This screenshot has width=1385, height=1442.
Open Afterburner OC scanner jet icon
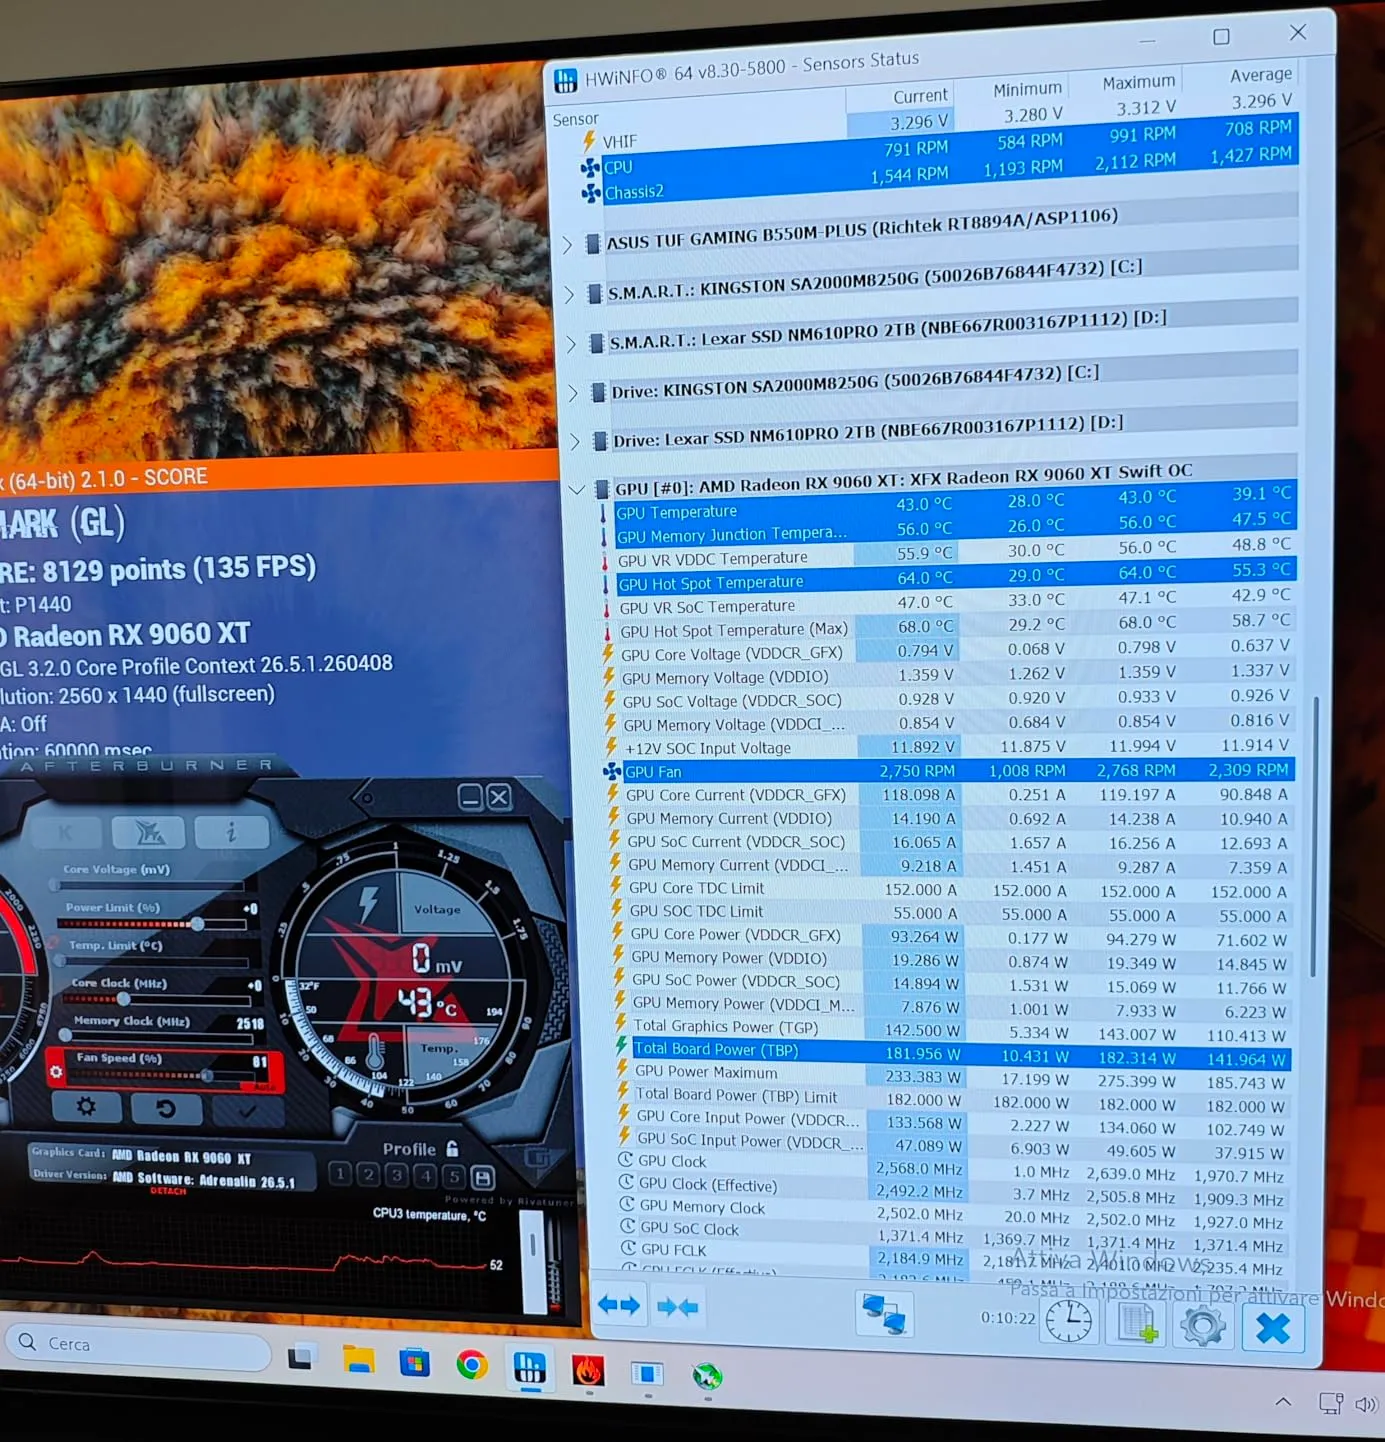click(148, 832)
